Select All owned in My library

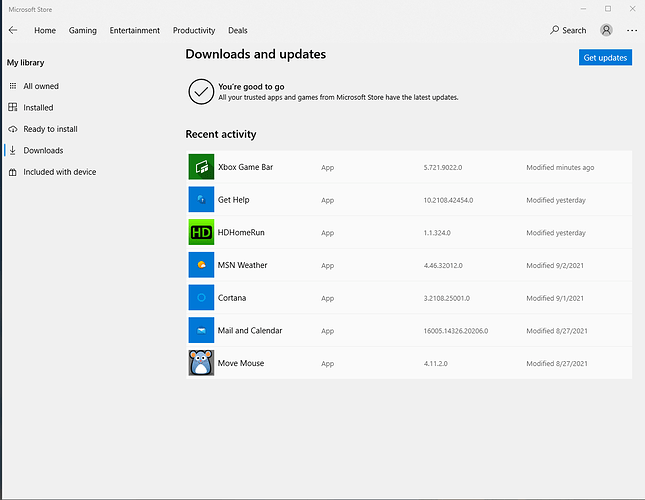[x=41, y=86]
